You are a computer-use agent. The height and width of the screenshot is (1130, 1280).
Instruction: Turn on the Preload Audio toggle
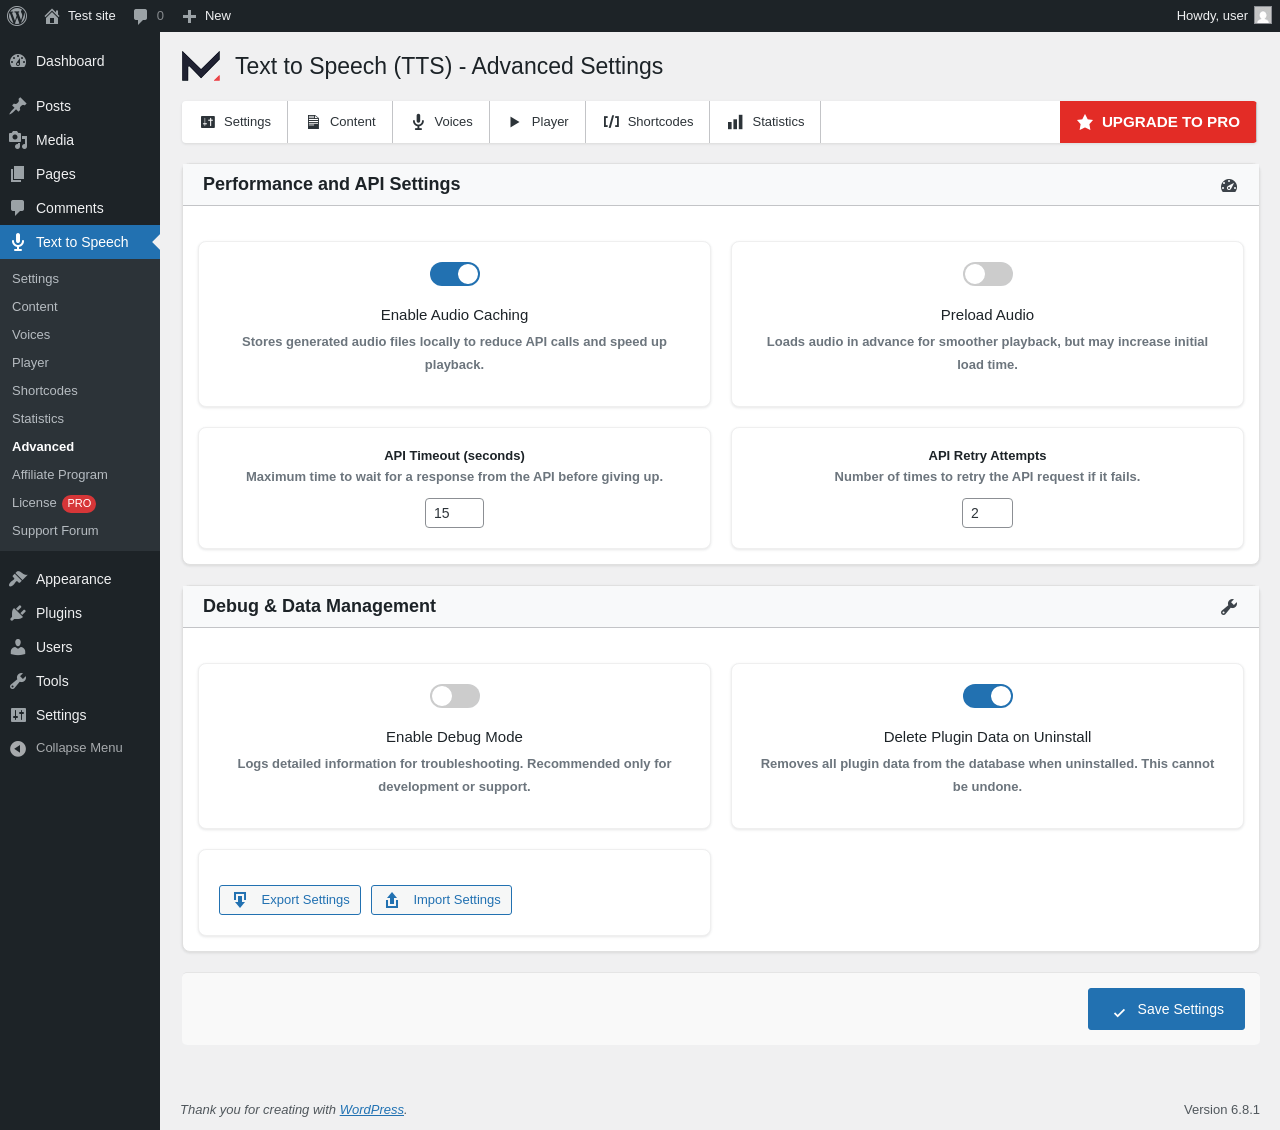988,274
